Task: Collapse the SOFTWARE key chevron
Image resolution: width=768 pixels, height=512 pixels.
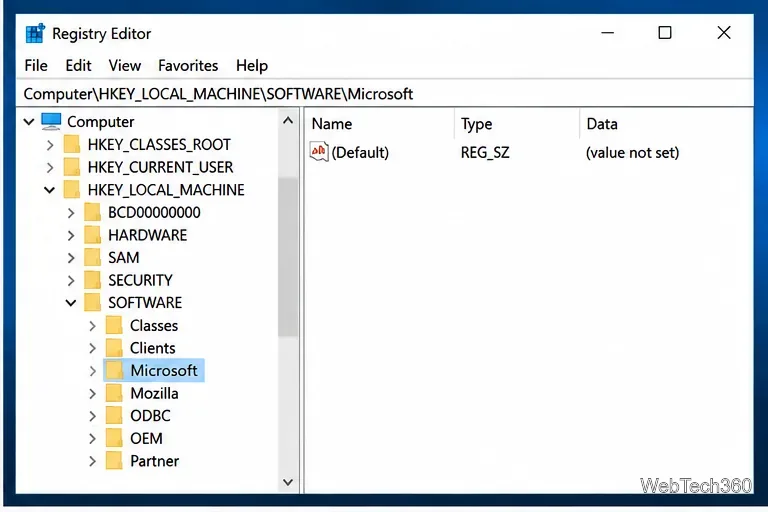Action: click(71, 303)
